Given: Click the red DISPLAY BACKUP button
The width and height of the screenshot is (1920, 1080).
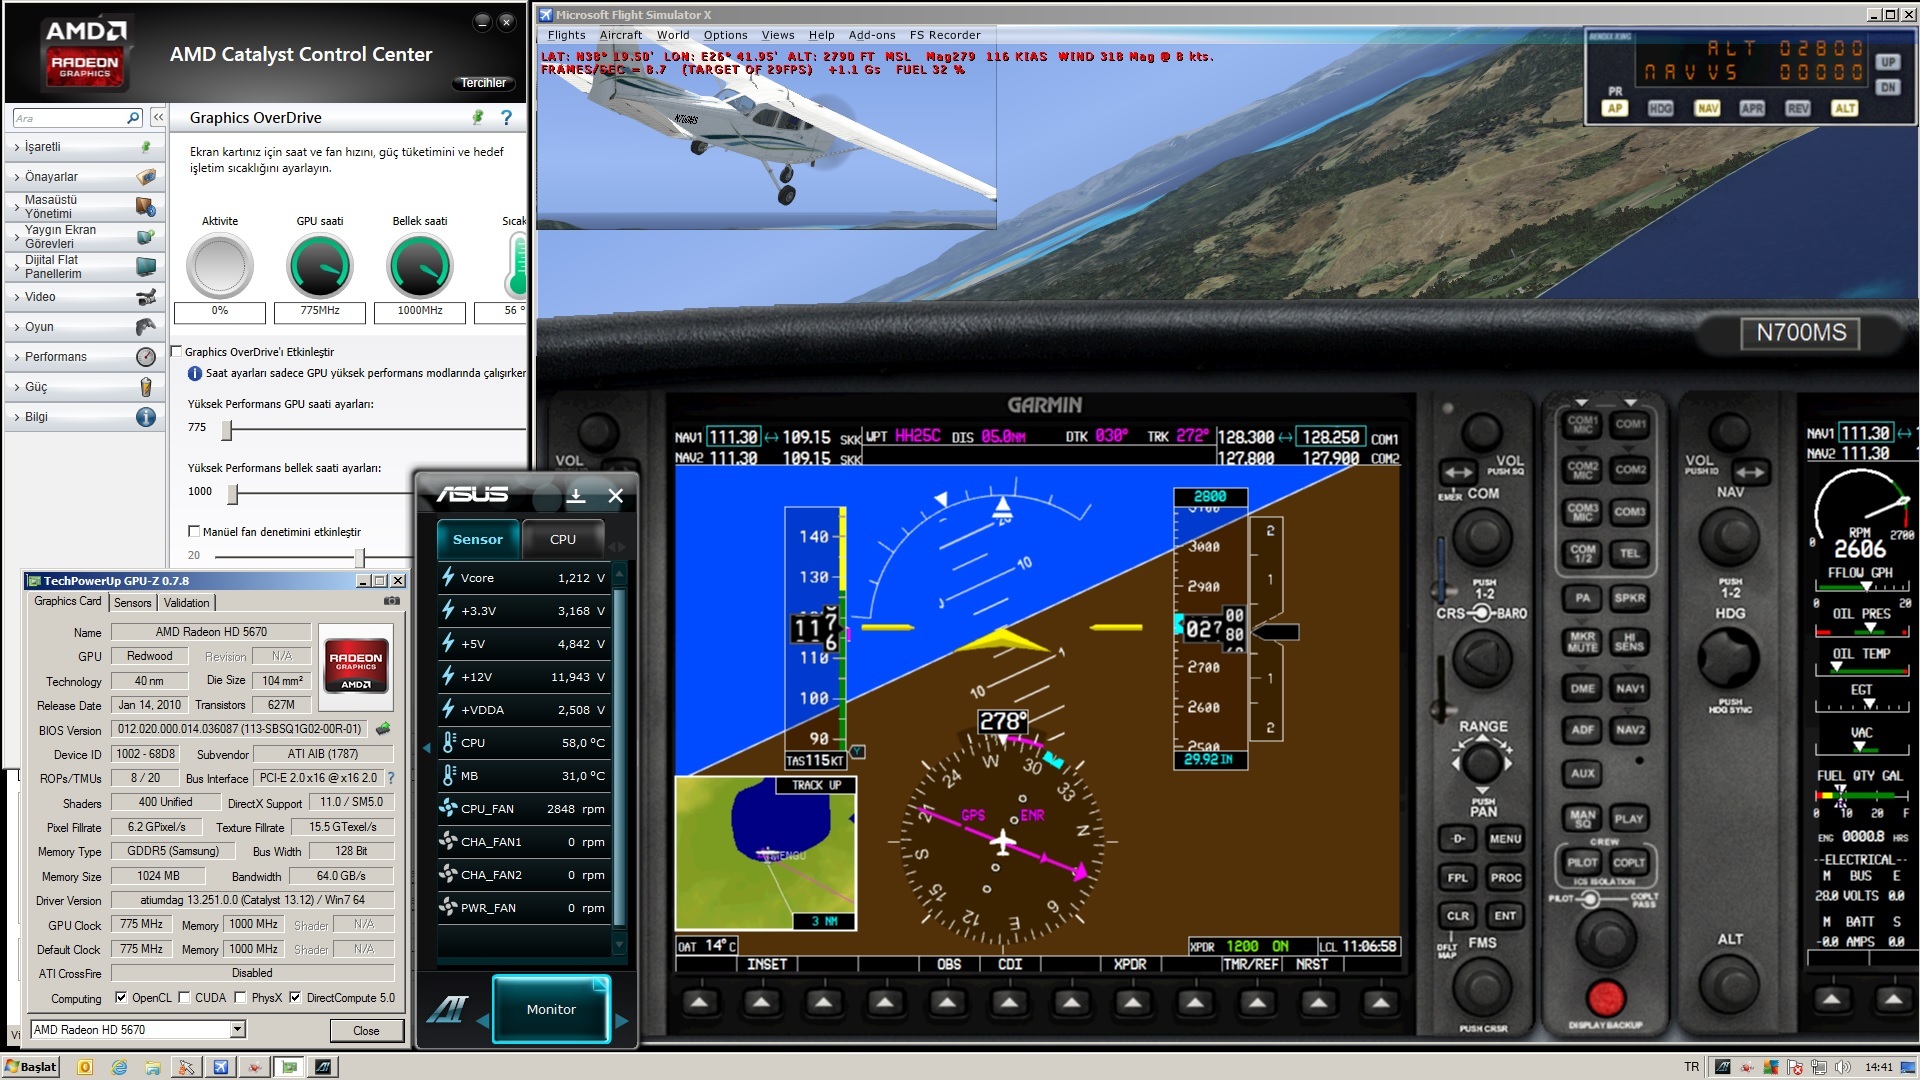Looking at the screenshot, I should click(x=1606, y=998).
